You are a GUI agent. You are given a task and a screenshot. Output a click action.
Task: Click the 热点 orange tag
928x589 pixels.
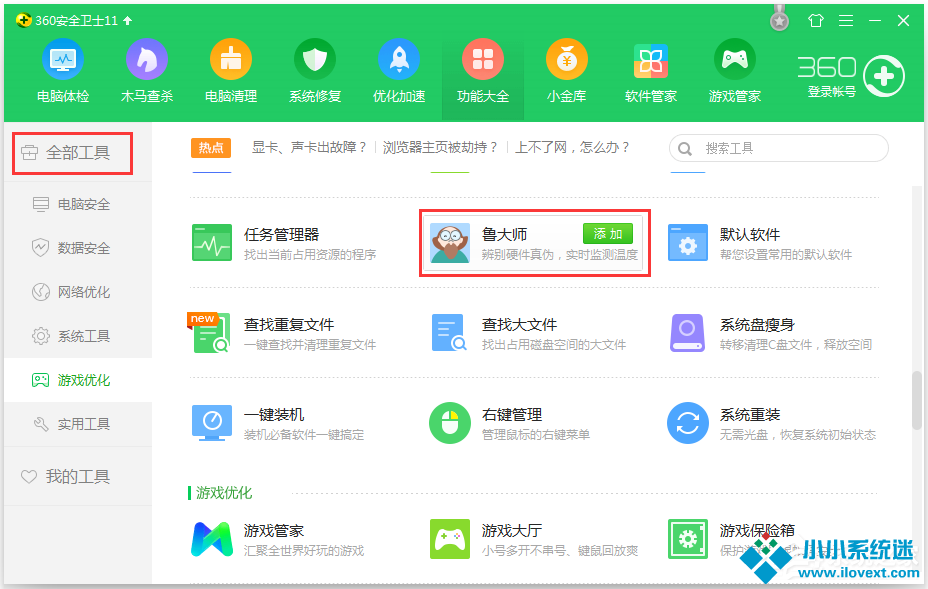pyautogui.click(x=211, y=148)
